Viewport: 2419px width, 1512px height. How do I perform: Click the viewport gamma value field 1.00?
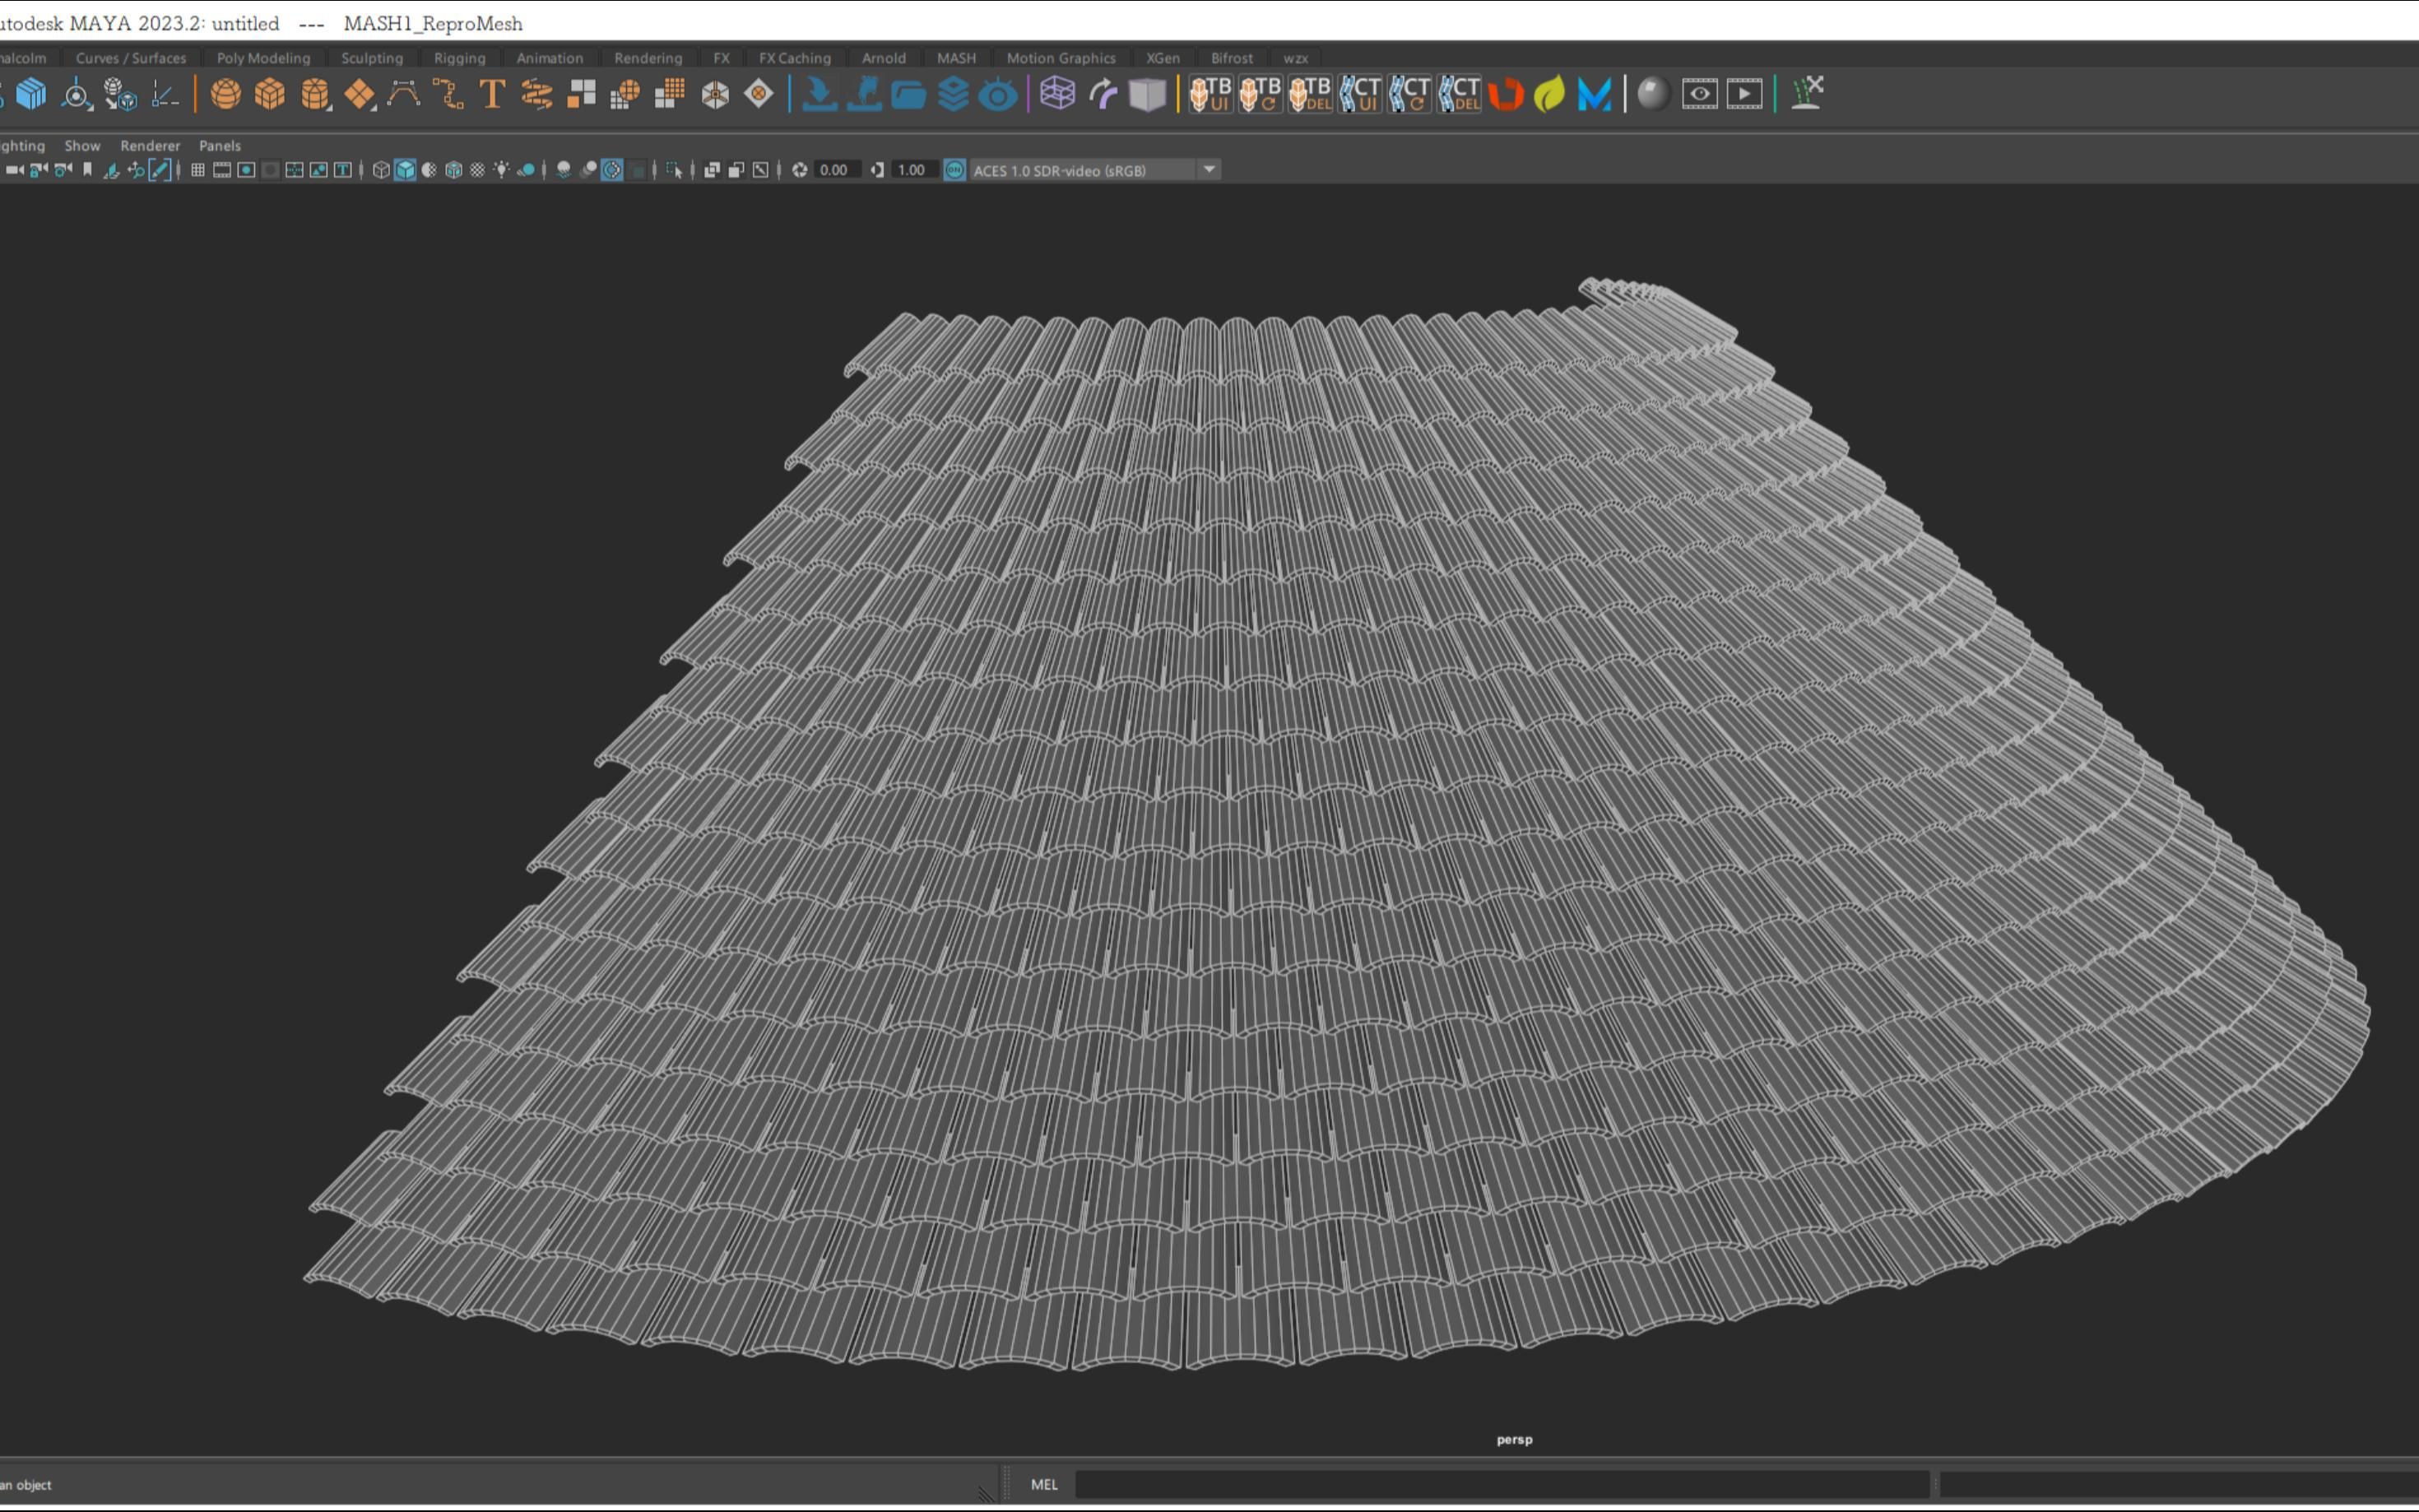pos(911,170)
